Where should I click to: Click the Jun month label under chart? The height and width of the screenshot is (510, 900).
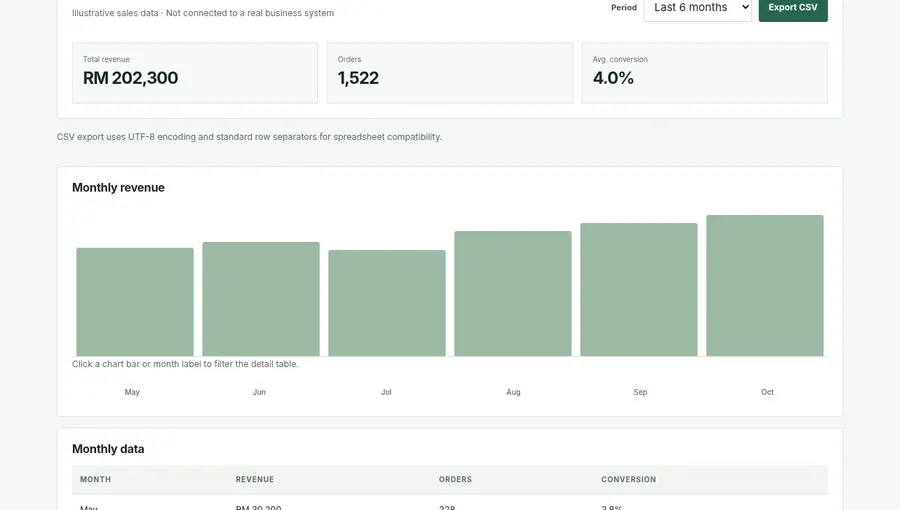click(259, 392)
